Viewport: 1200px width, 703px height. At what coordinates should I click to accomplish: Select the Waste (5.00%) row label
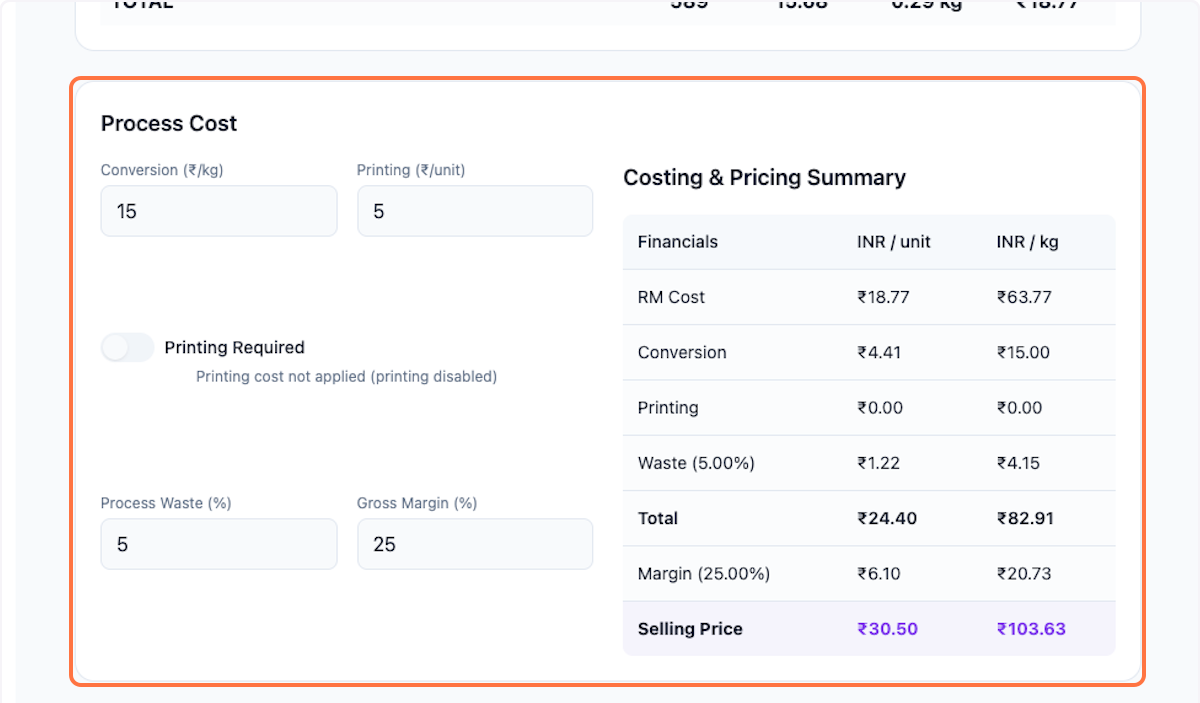(x=696, y=463)
